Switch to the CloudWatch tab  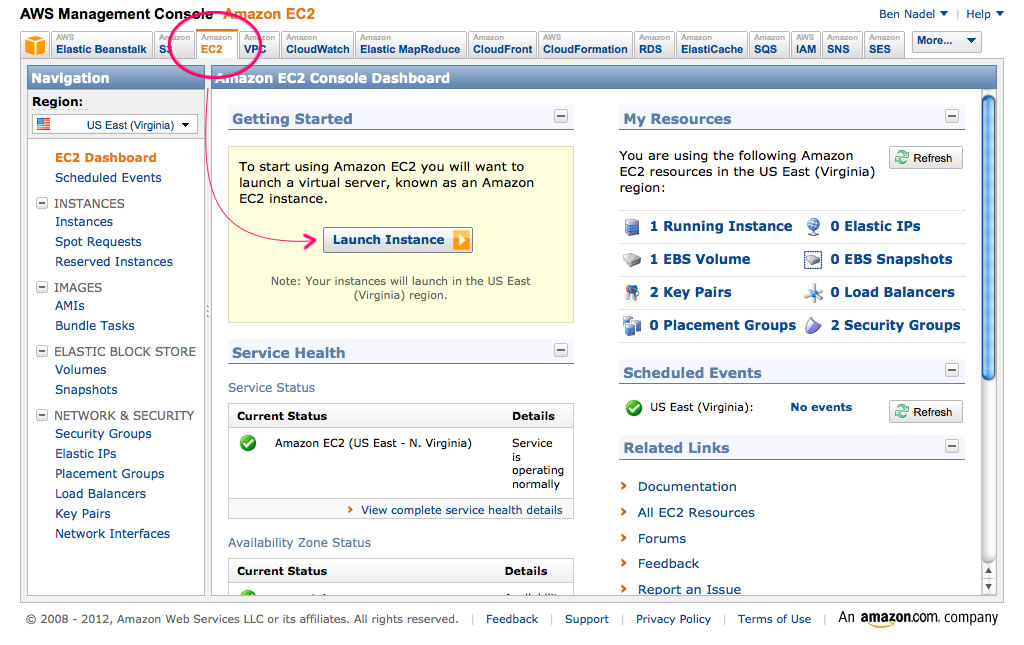pos(317,44)
